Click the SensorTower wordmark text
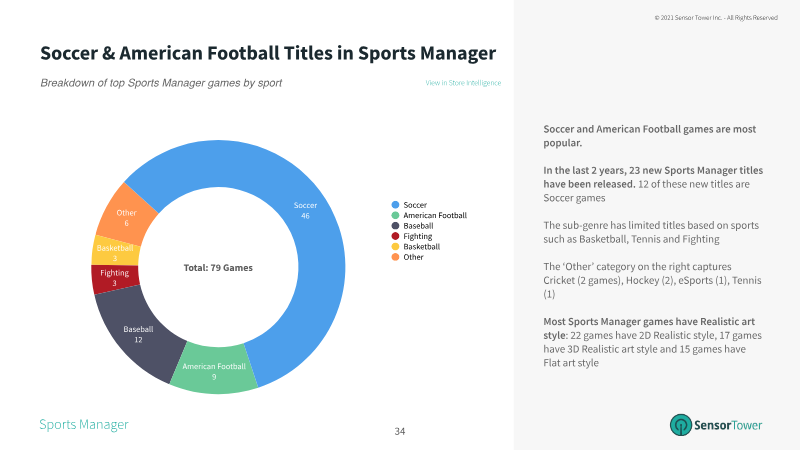 (728, 425)
